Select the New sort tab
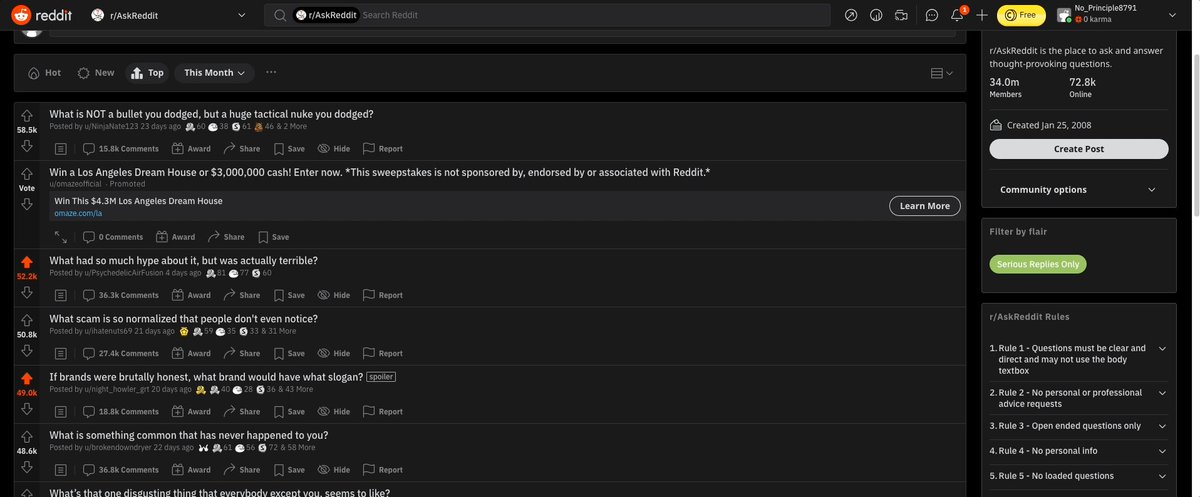 (x=96, y=73)
